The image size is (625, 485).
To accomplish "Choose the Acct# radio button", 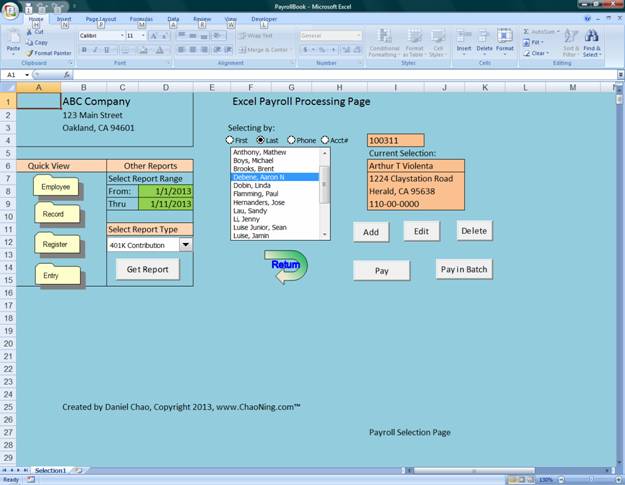I will pos(324,140).
